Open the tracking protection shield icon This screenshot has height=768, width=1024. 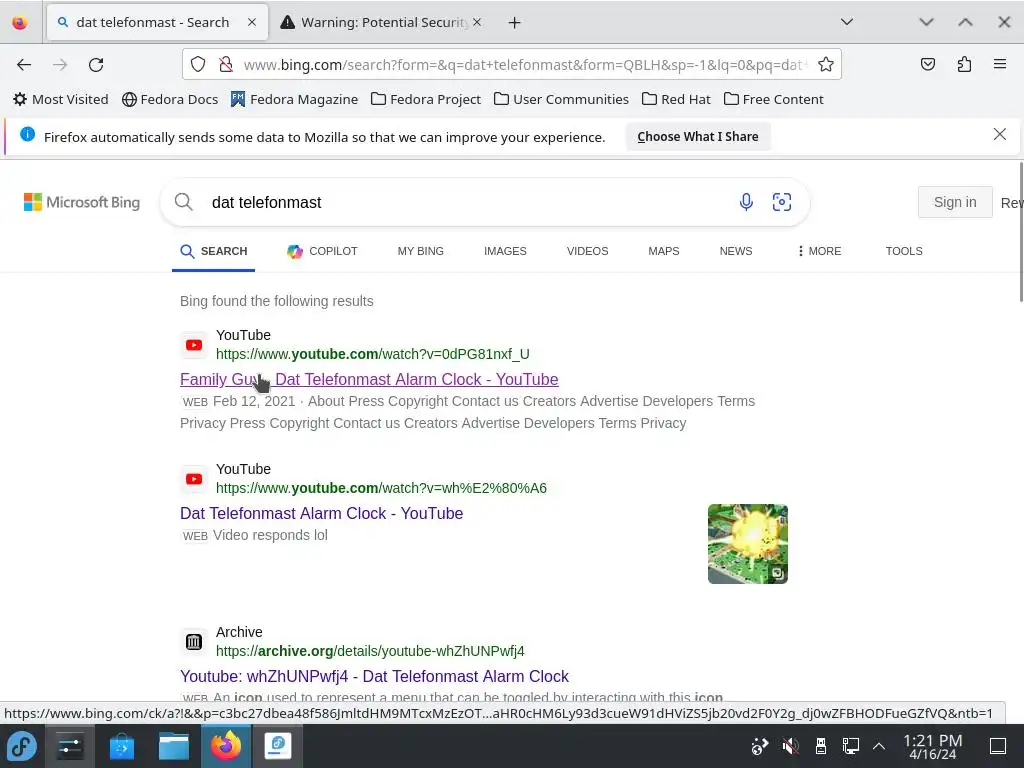pyautogui.click(x=198, y=65)
